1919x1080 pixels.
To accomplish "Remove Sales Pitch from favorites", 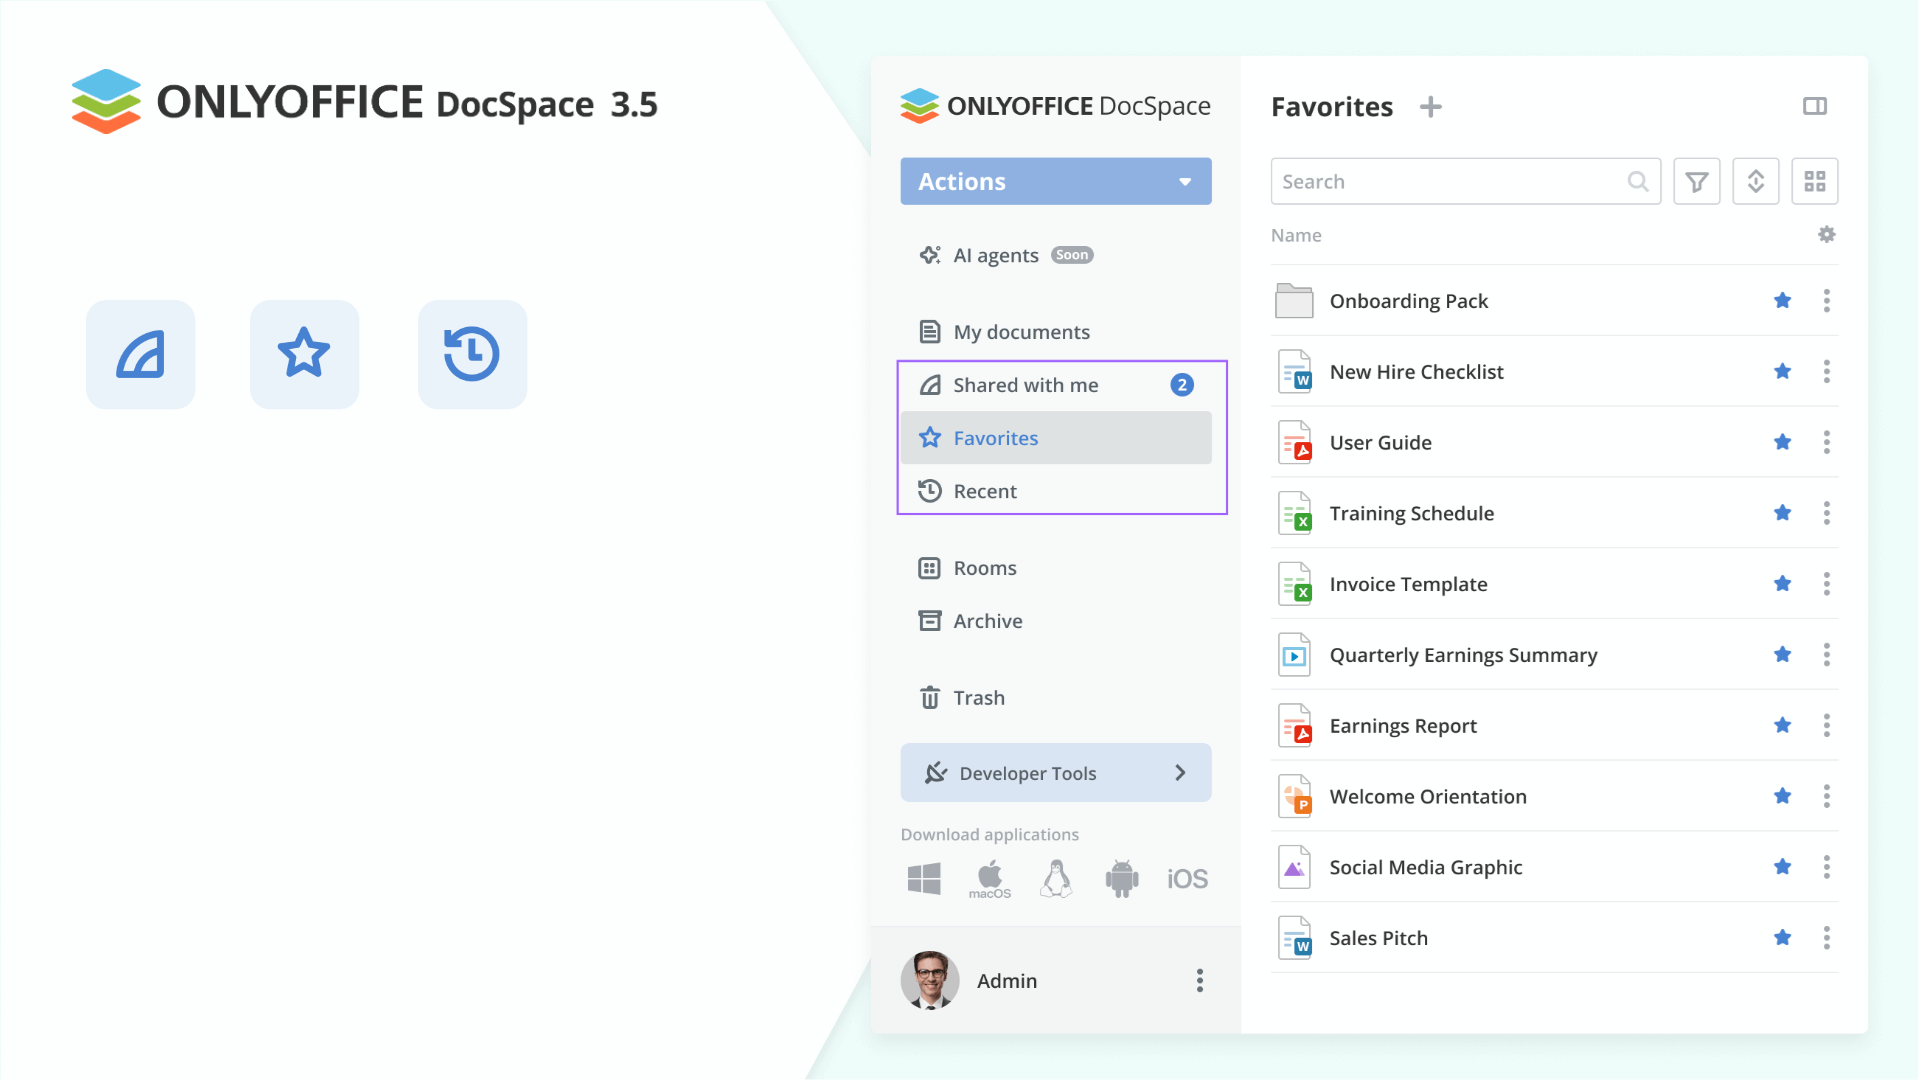I will [x=1782, y=937].
